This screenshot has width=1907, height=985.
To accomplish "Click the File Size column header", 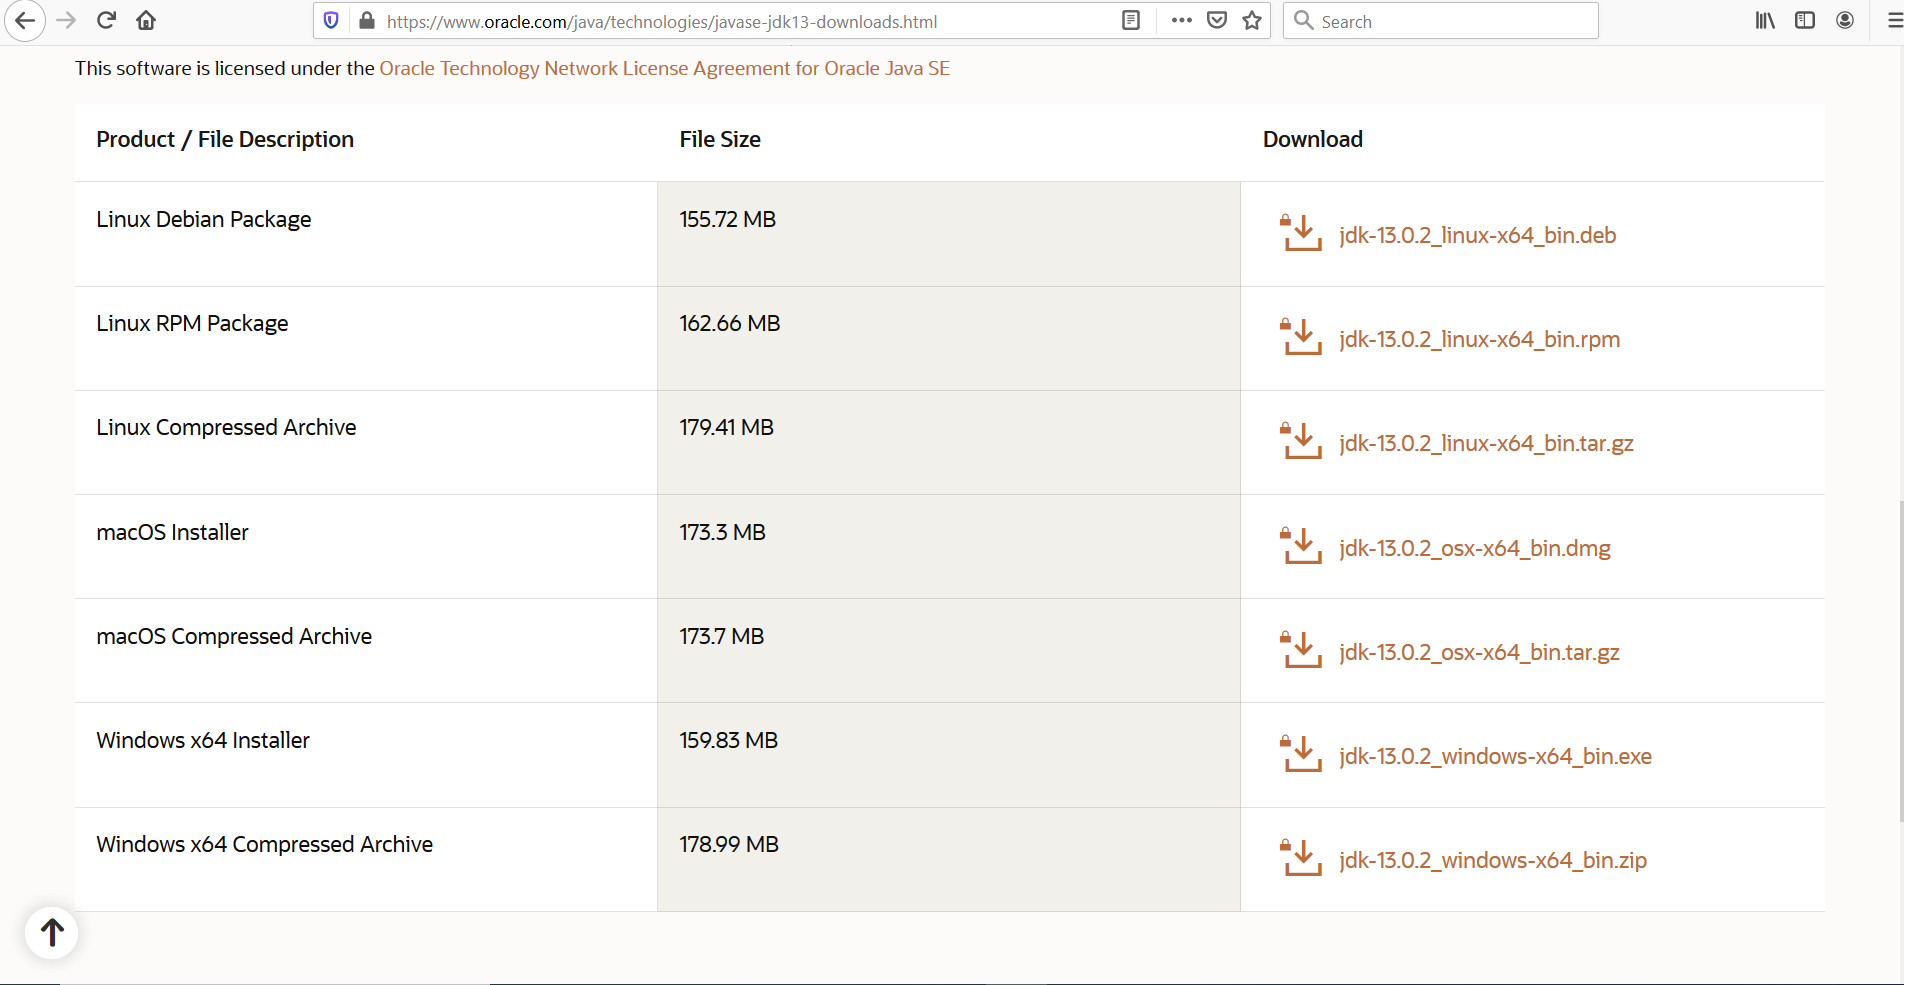I will click(x=720, y=139).
